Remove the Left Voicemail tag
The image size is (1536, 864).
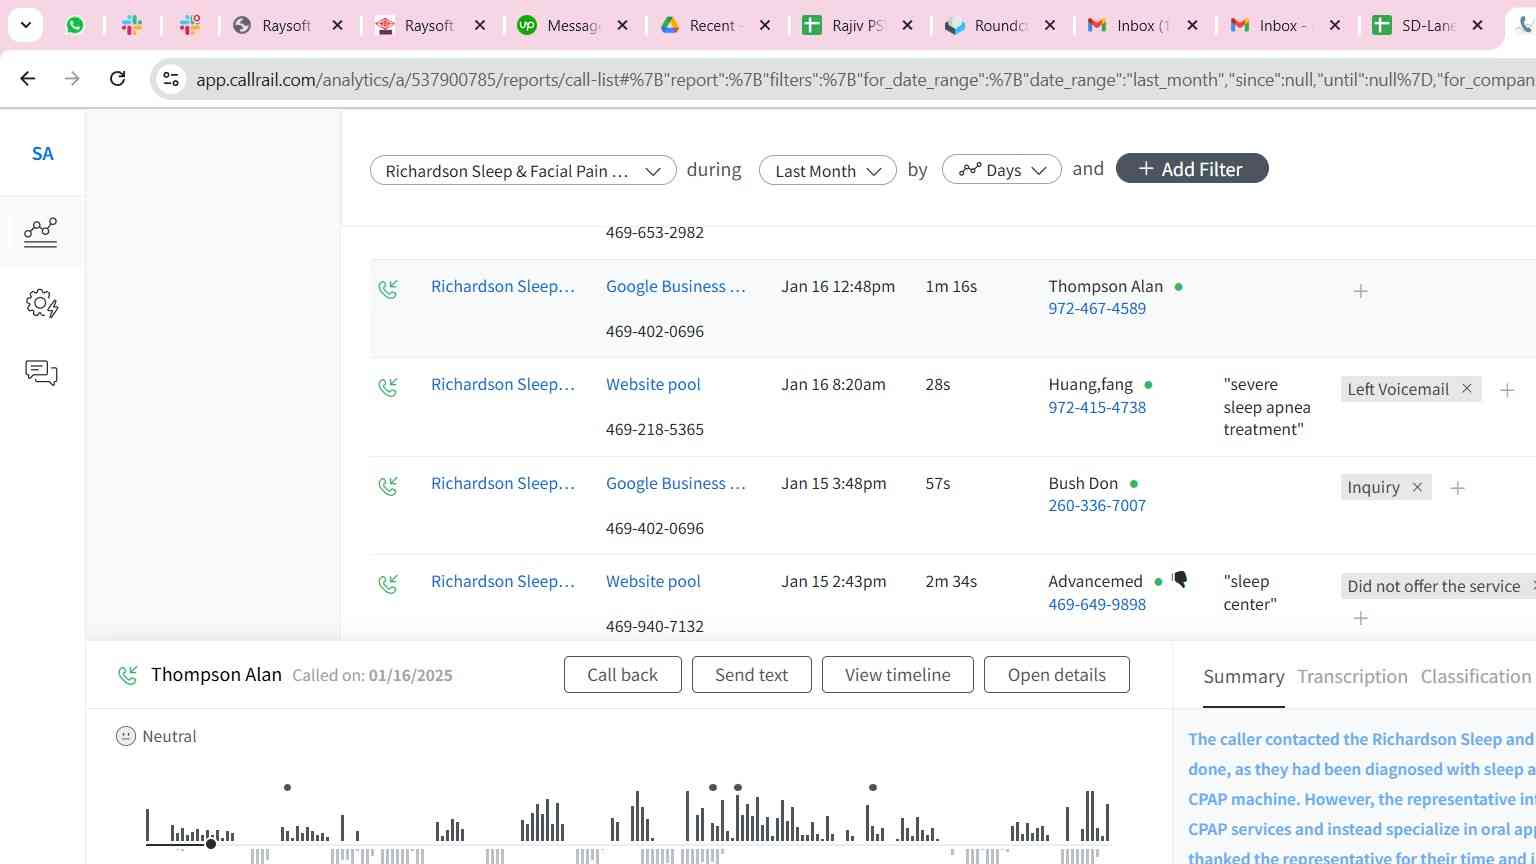pyautogui.click(x=1467, y=388)
